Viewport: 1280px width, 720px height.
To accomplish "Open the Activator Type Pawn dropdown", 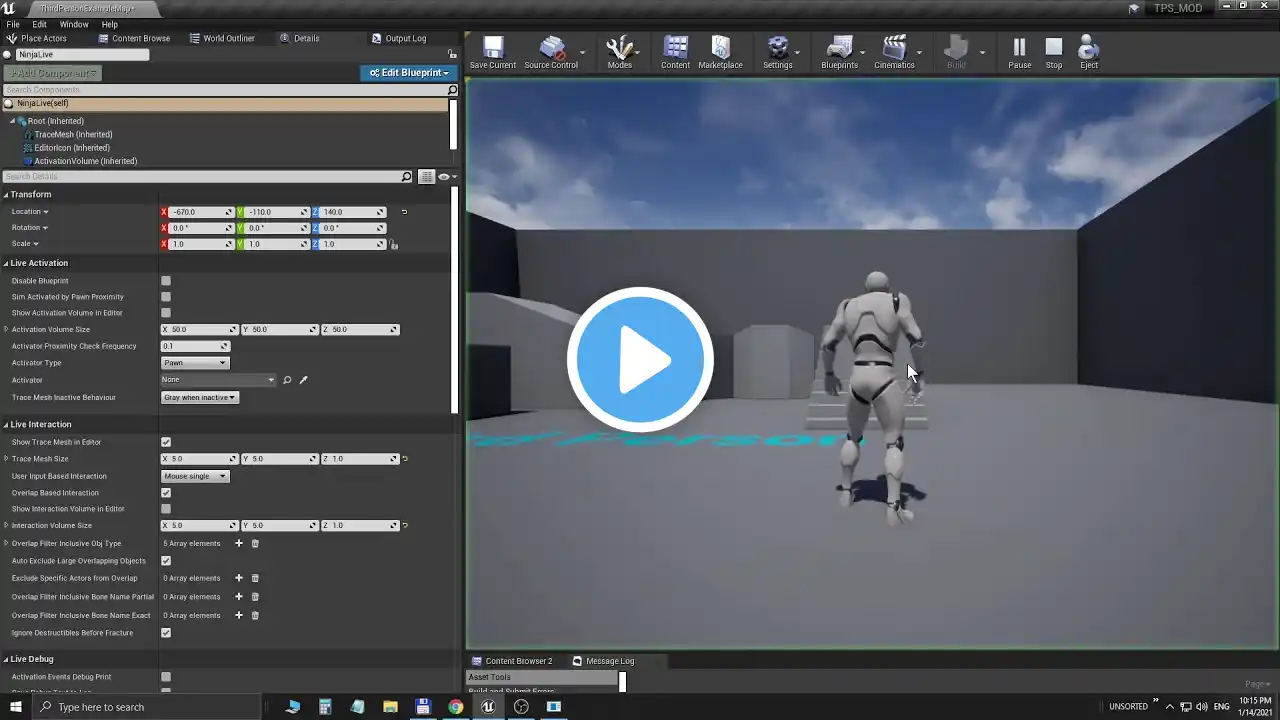I will coord(195,363).
